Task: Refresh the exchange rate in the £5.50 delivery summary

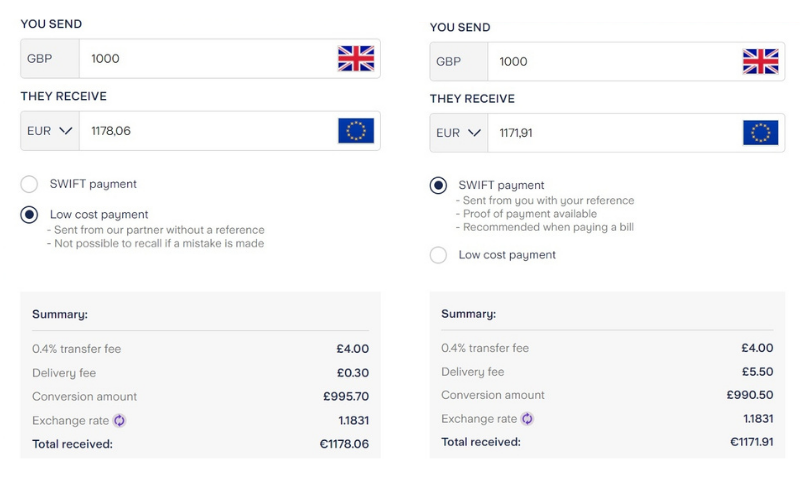Action: click(527, 419)
